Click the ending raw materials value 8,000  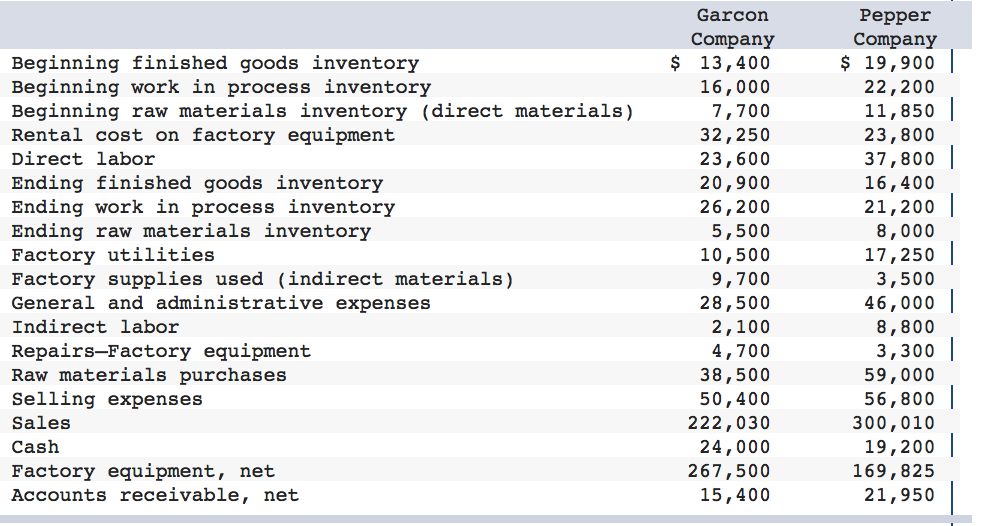(905, 231)
